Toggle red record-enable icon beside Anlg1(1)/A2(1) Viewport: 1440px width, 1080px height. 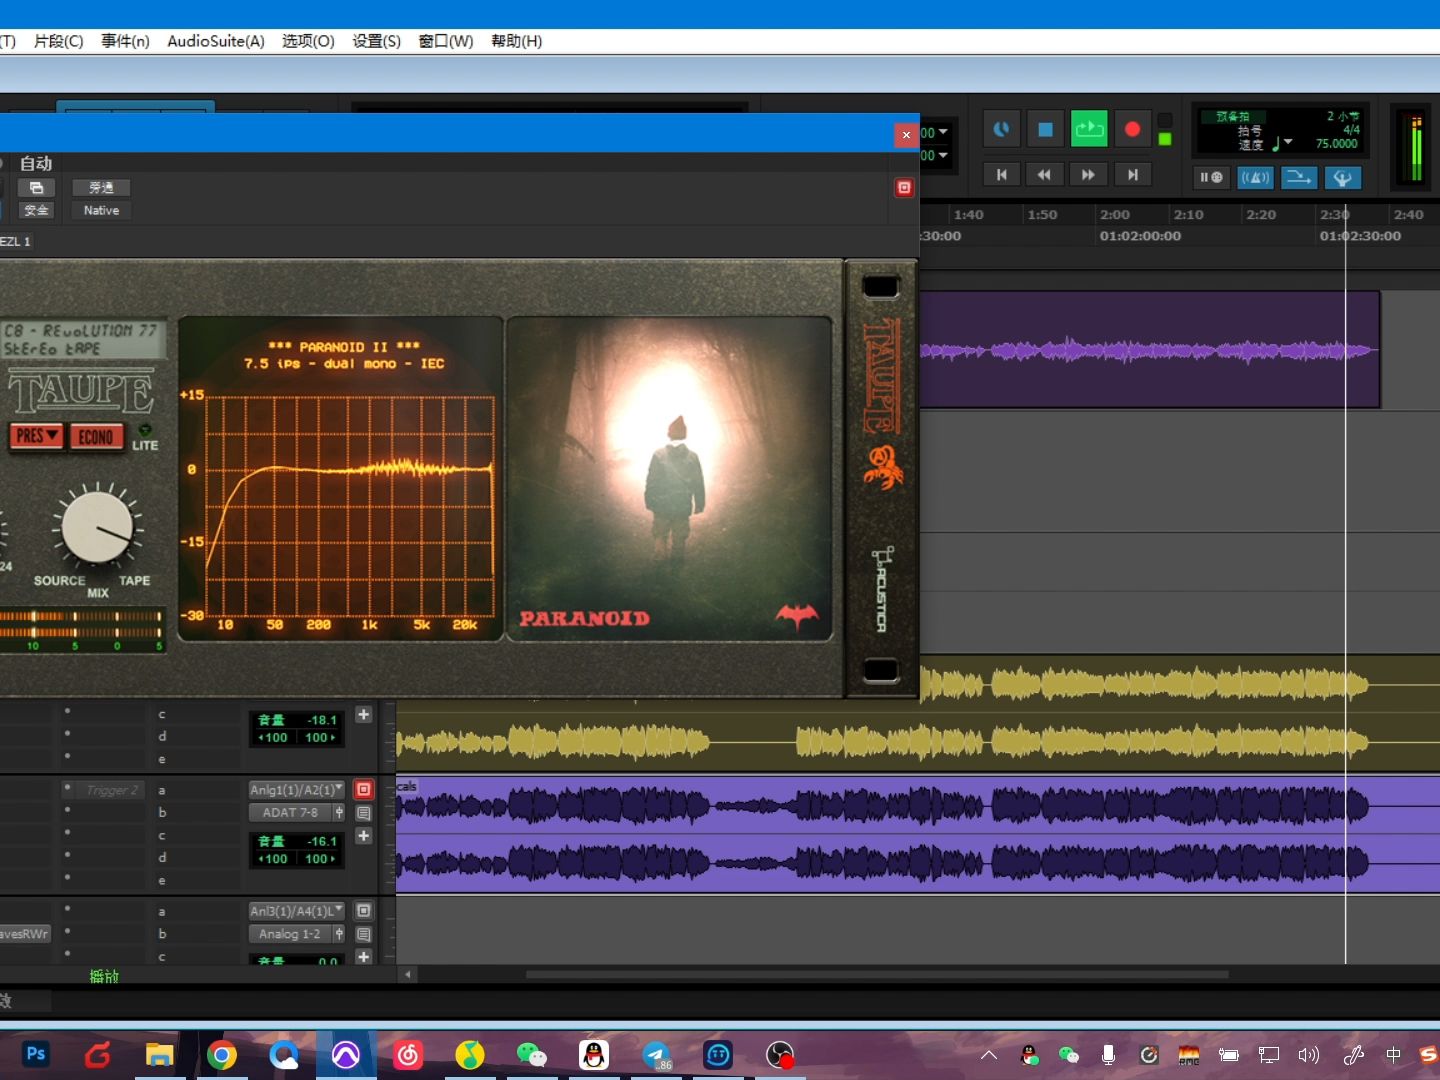364,790
